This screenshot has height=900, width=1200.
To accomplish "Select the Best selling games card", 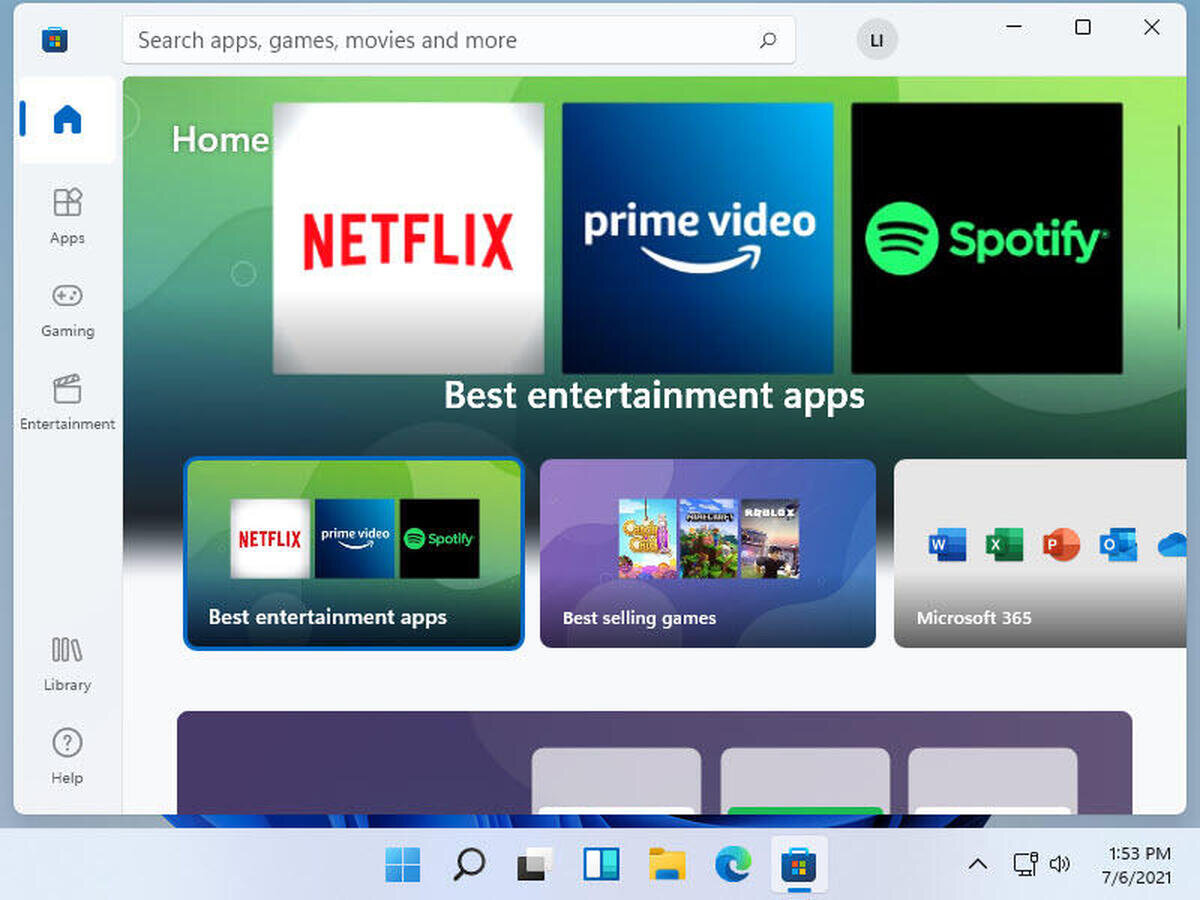I will pos(708,553).
